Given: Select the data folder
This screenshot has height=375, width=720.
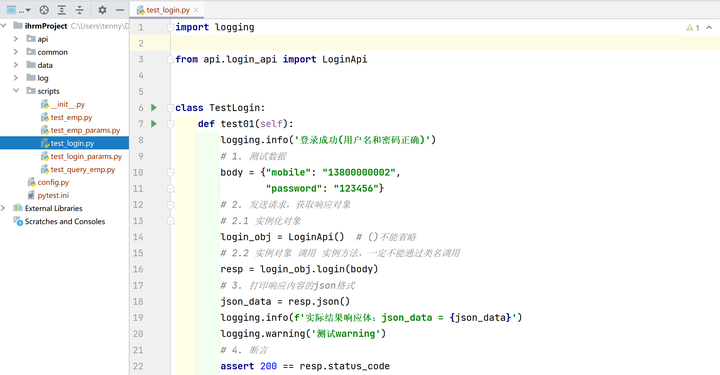Looking at the screenshot, I should (x=45, y=65).
